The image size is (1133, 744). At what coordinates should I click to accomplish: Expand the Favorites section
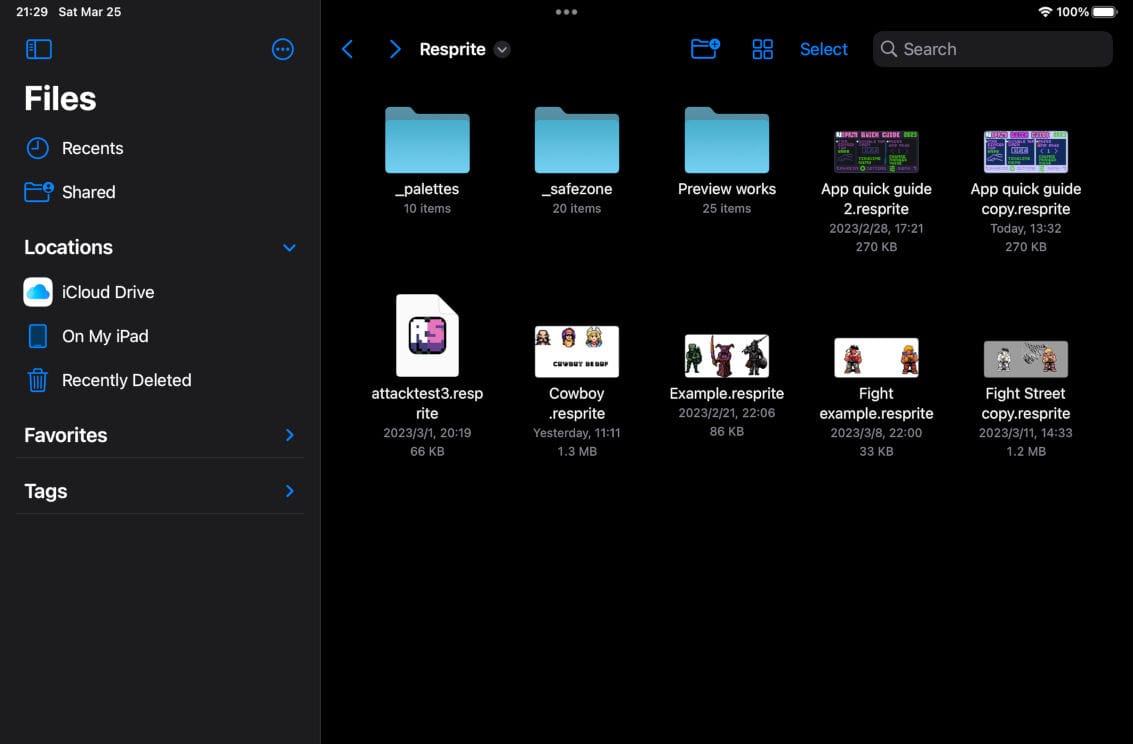pos(289,435)
